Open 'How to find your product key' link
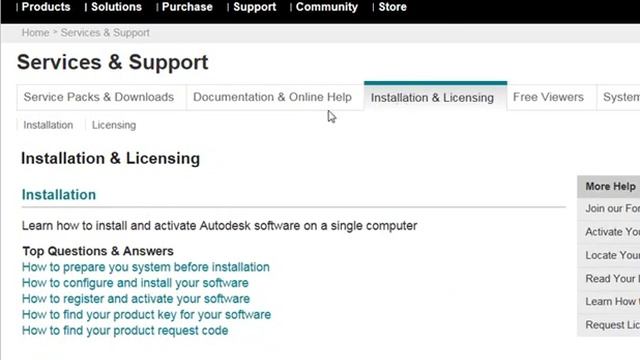Image resolution: width=640 pixels, height=360 pixels. click(147, 315)
